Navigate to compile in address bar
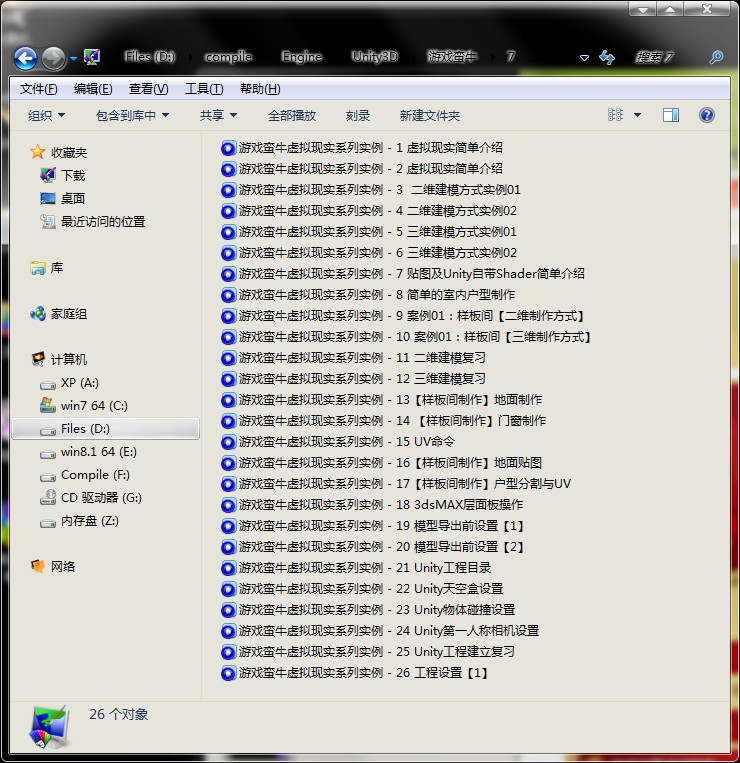Image resolution: width=740 pixels, height=763 pixels. (228, 57)
